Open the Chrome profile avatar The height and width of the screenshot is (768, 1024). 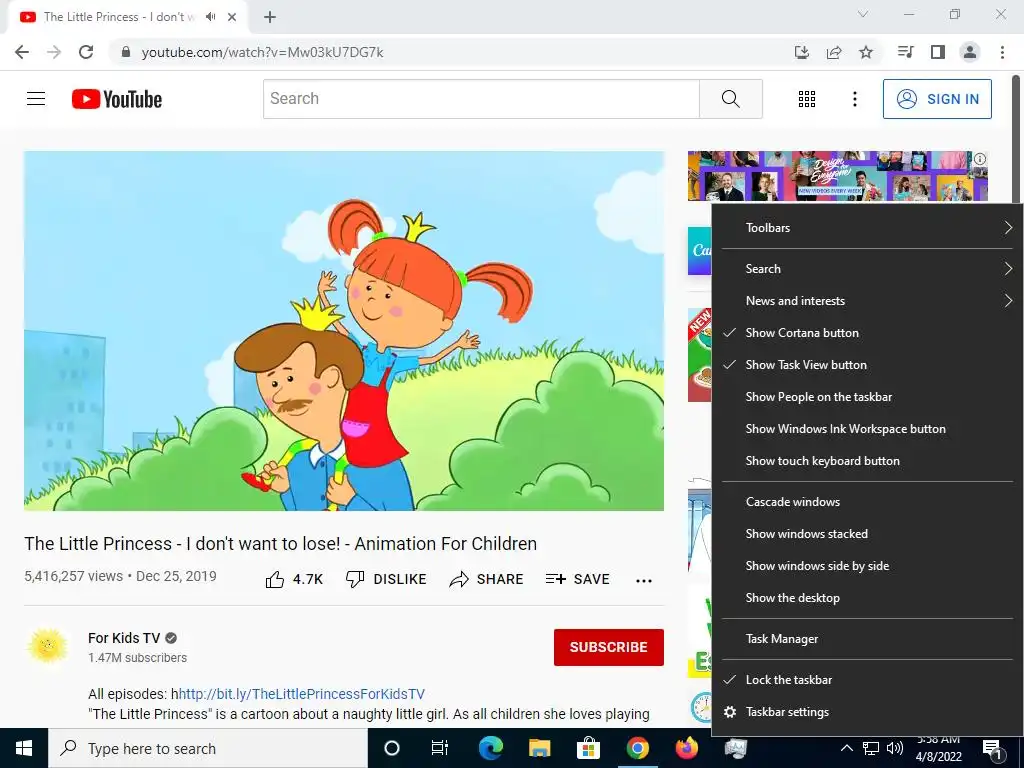click(970, 52)
